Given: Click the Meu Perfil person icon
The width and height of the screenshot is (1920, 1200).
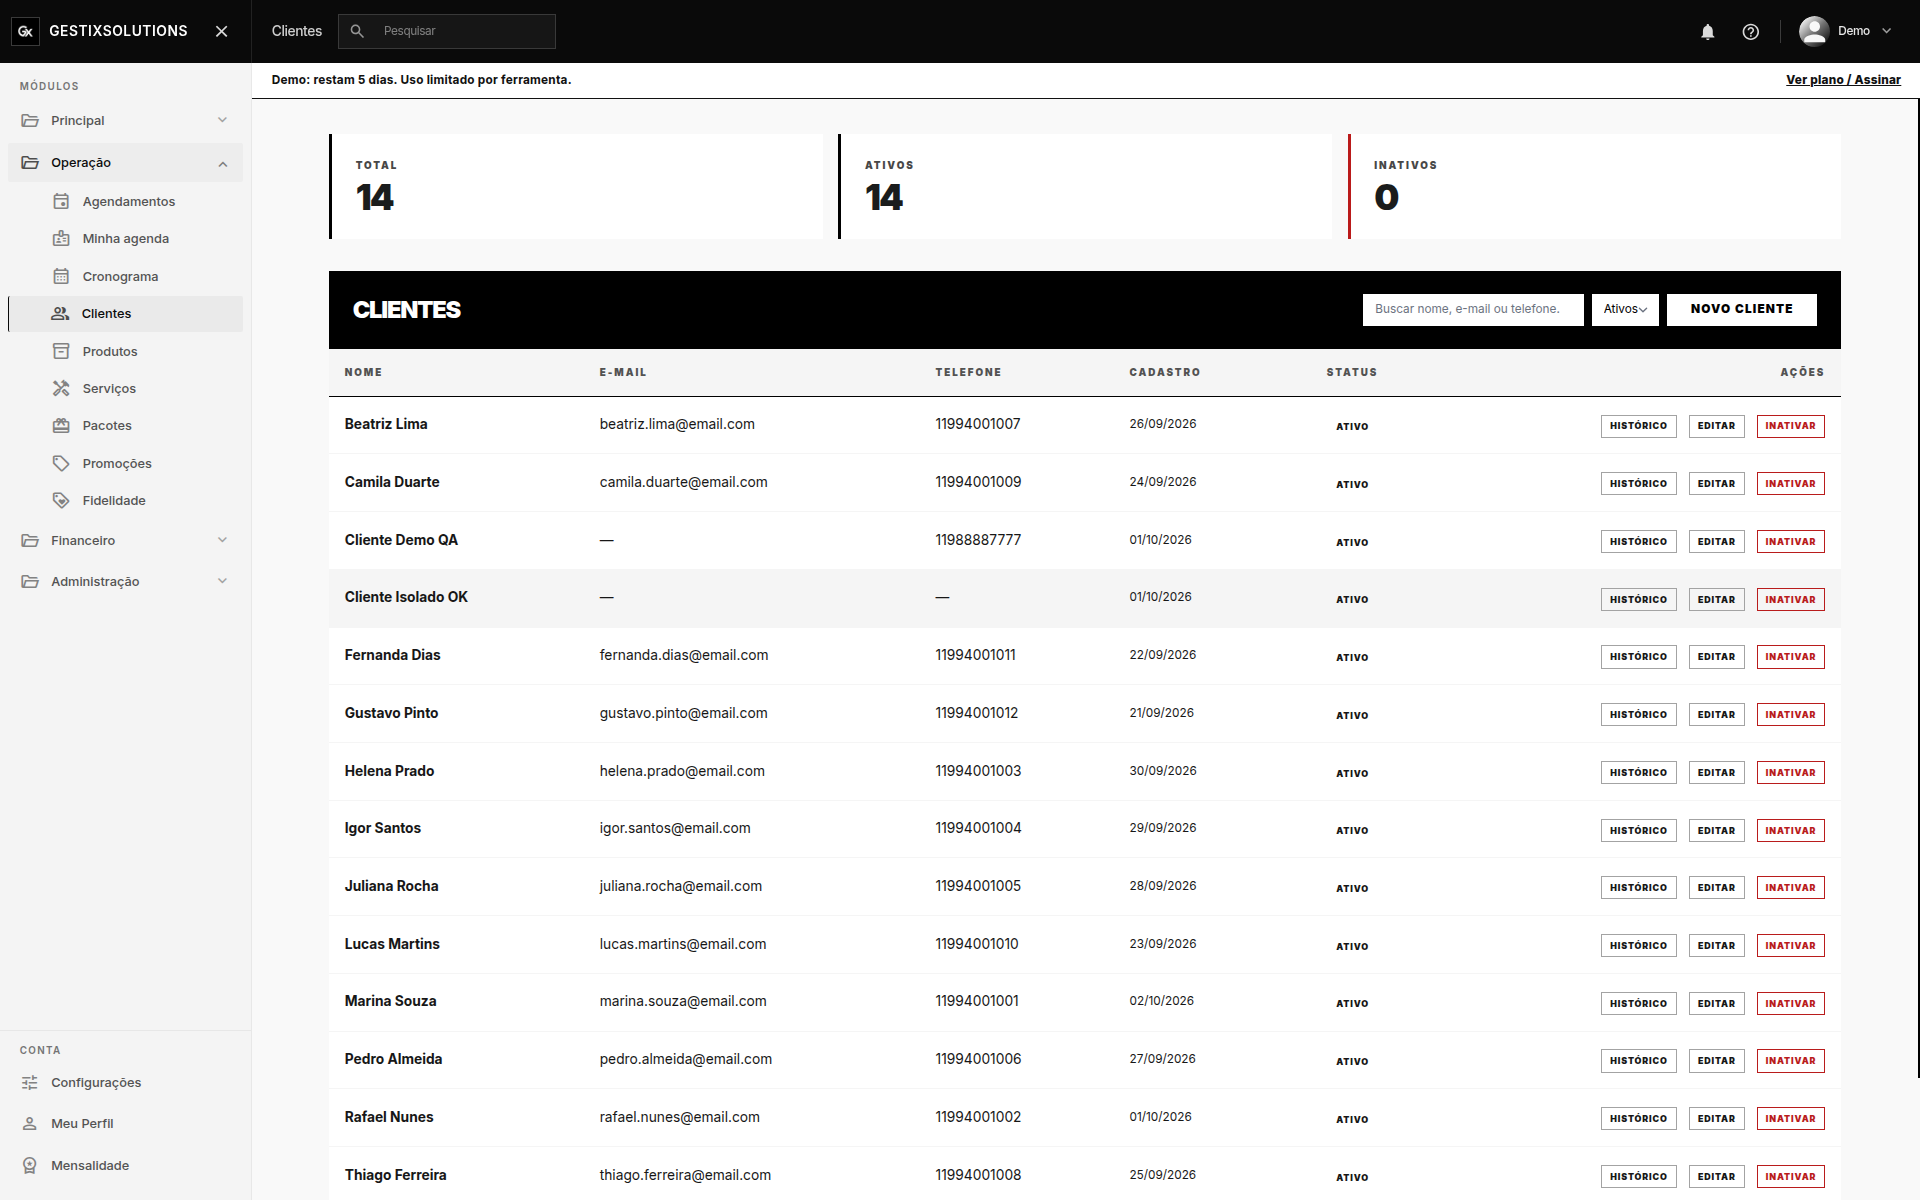Looking at the screenshot, I should click(x=30, y=1123).
